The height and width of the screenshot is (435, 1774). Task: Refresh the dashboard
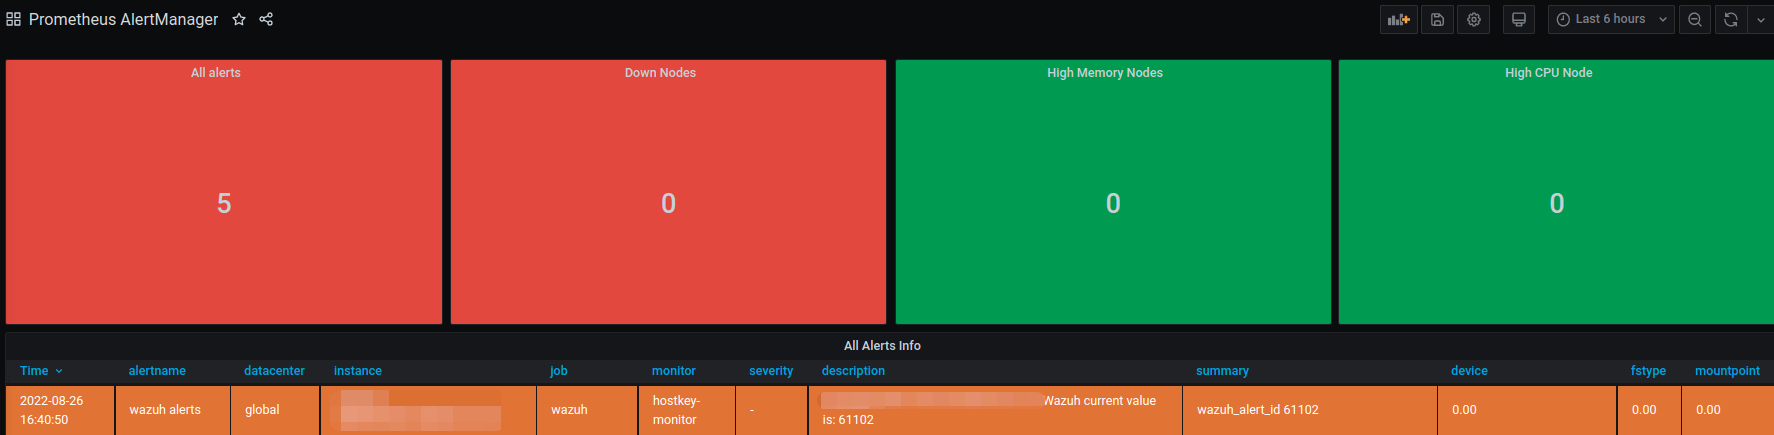coord(1730,19)
